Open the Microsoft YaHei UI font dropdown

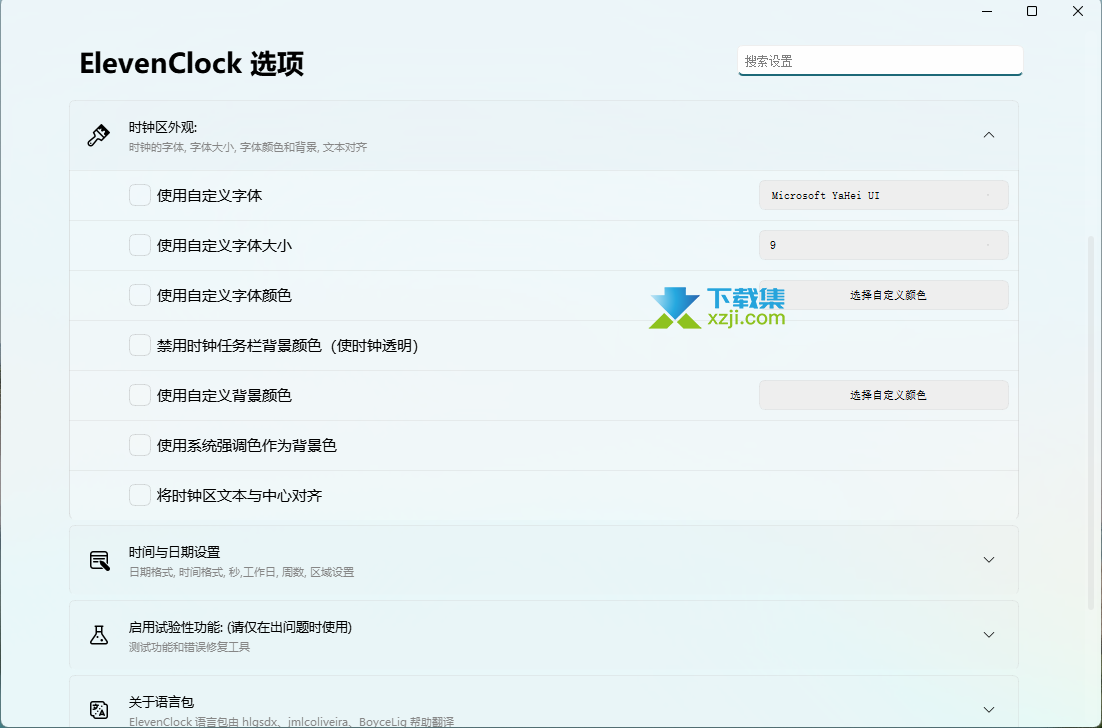coord(883,195)
